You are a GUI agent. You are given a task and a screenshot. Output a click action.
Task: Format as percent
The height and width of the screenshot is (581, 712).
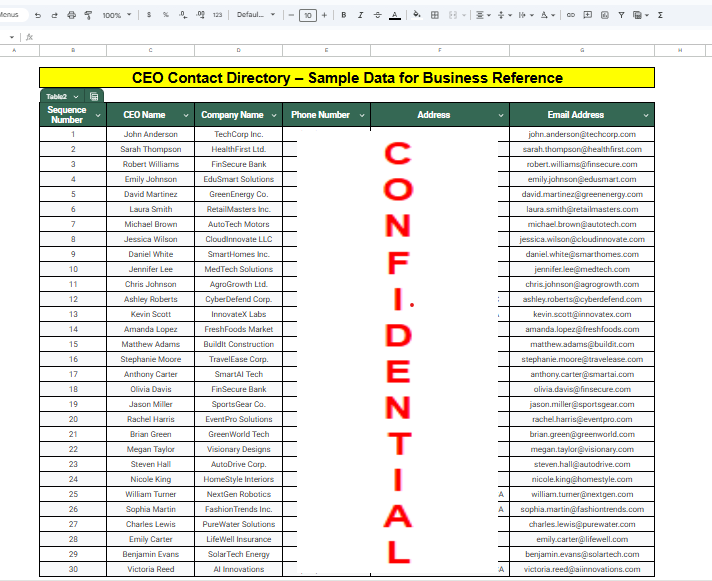[x=166, y=15]
